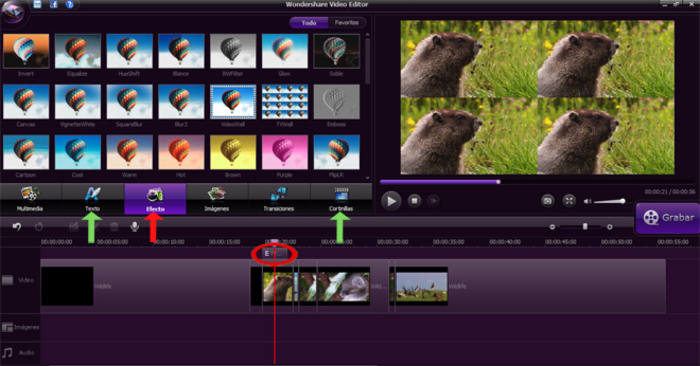
Task: Select the Cool effect thumbnail
Action: click(x=78, y=152)
